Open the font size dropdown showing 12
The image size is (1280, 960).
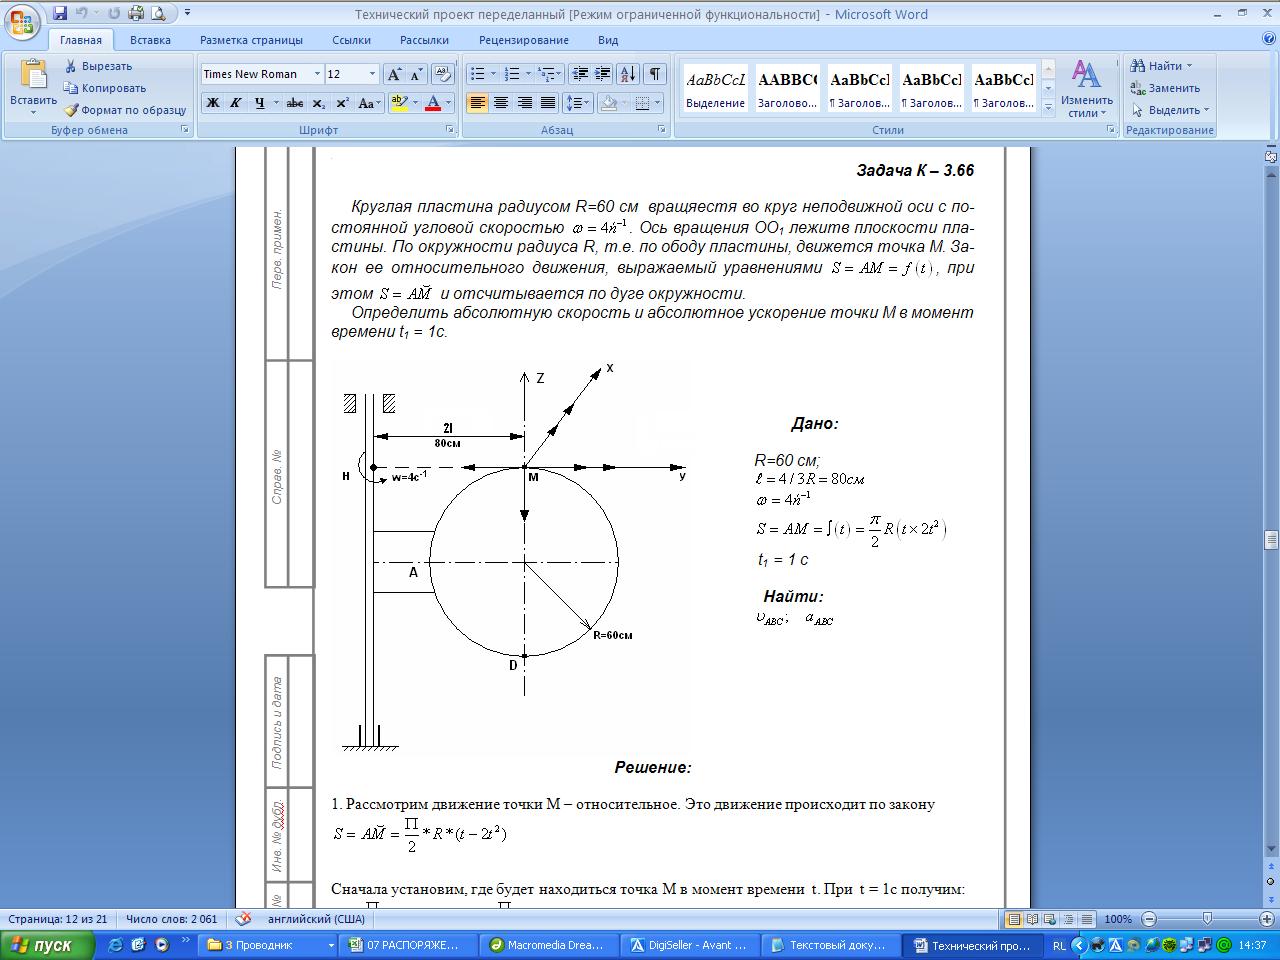(x=373, y=74)
